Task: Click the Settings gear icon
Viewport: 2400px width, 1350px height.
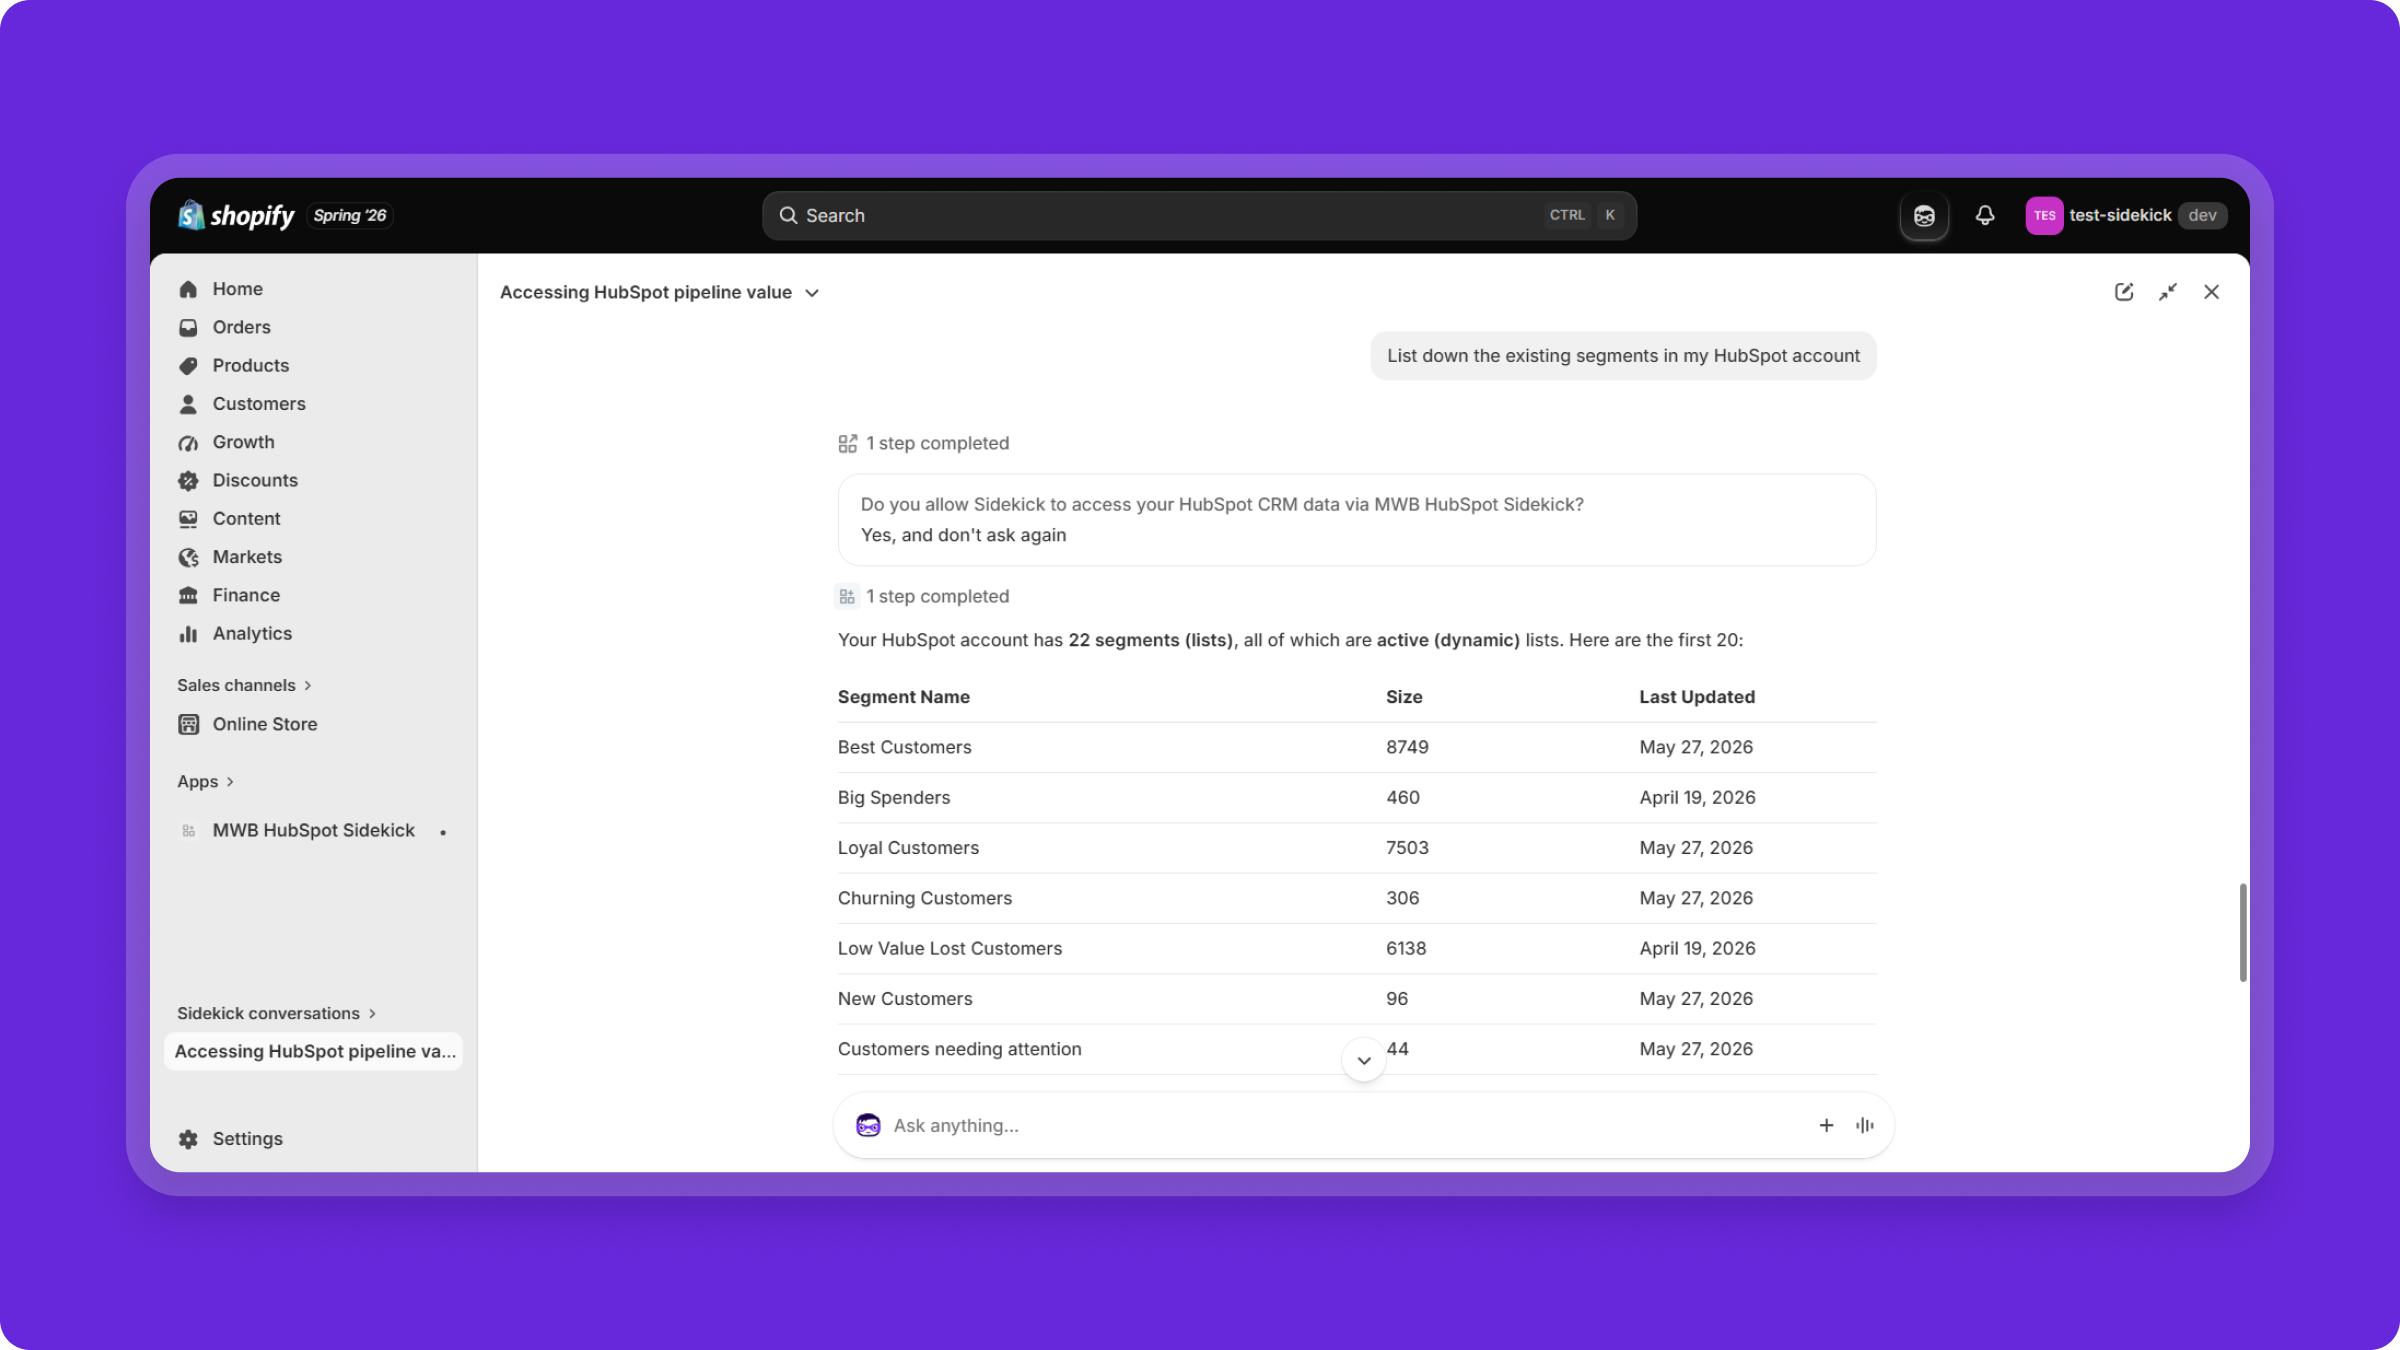Action: pyautogui.click(x=188, y=1139)
